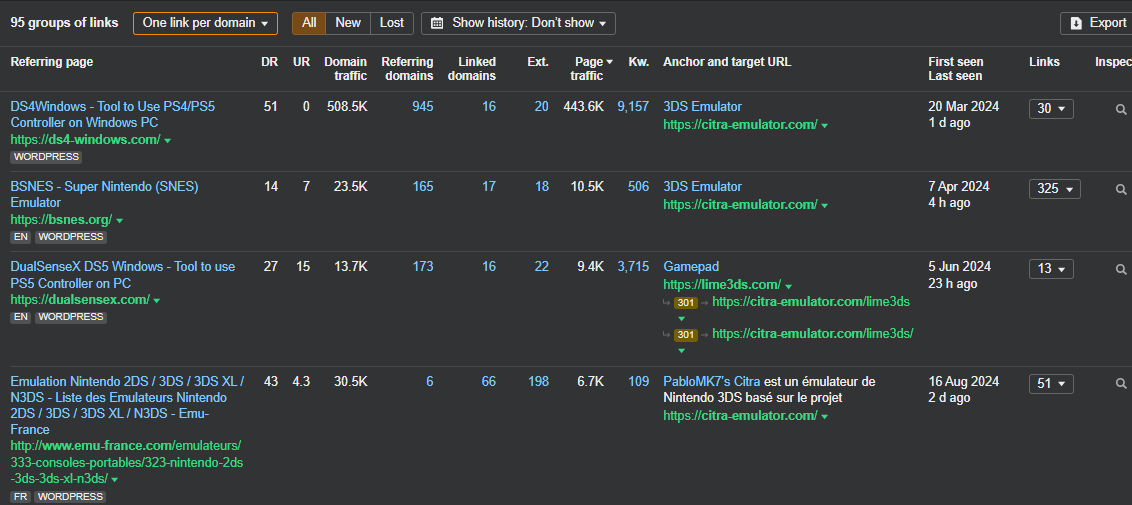1132x505 pixels.
Task: Open the BSNES Super Nintendo Emulator title link
Action: pos(104,195)
